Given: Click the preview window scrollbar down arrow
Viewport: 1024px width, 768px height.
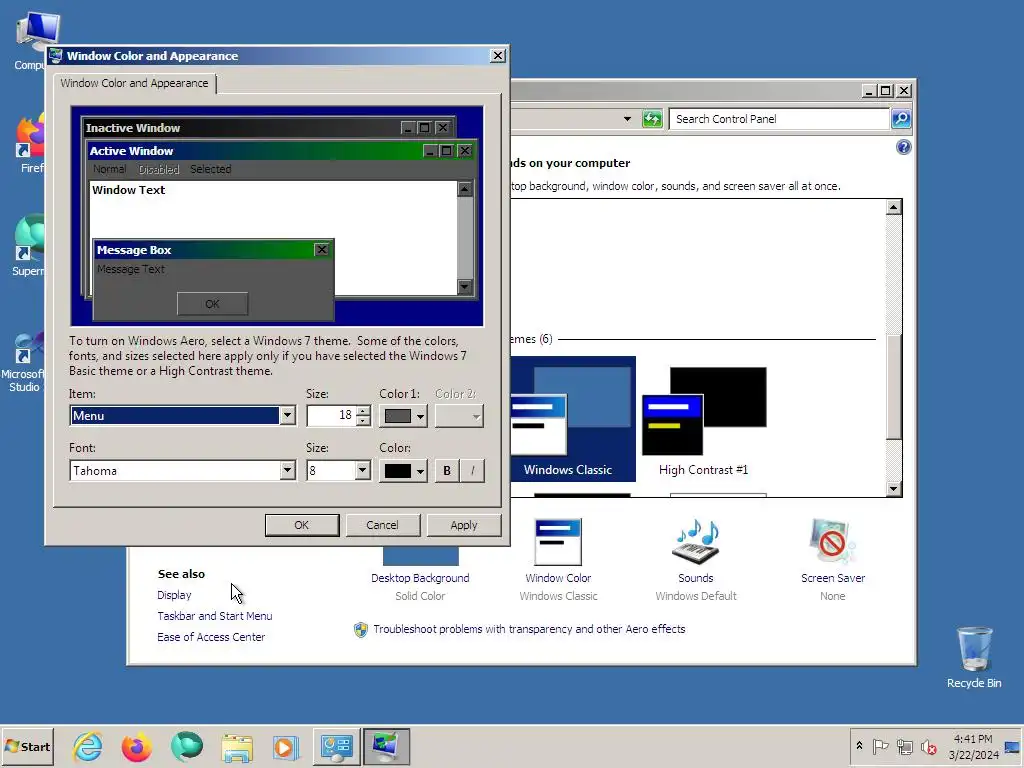Looking at the screenshot, I should click(465, 287).
